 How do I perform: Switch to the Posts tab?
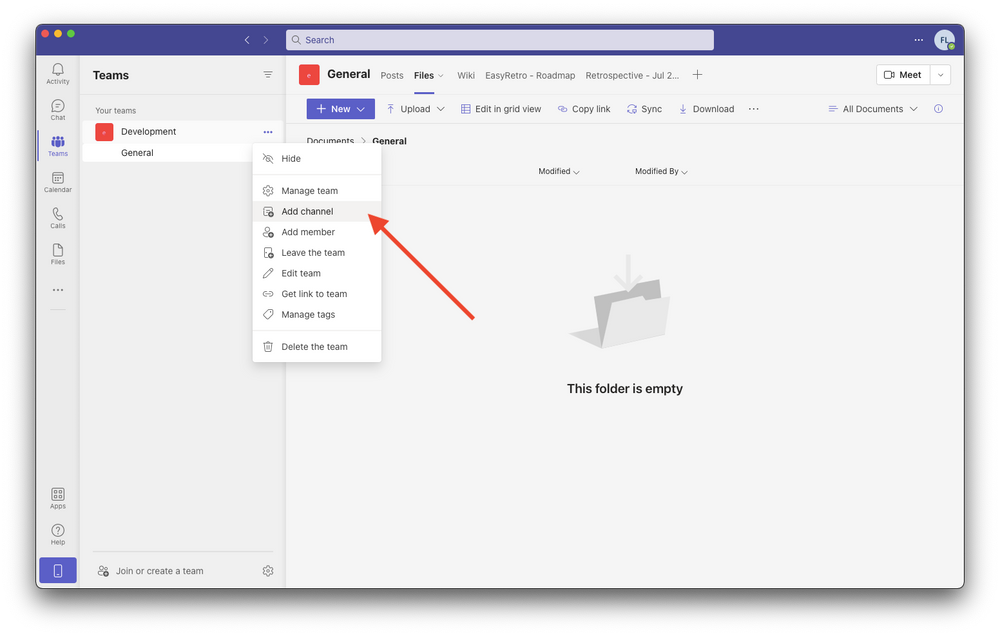[392, 75]
